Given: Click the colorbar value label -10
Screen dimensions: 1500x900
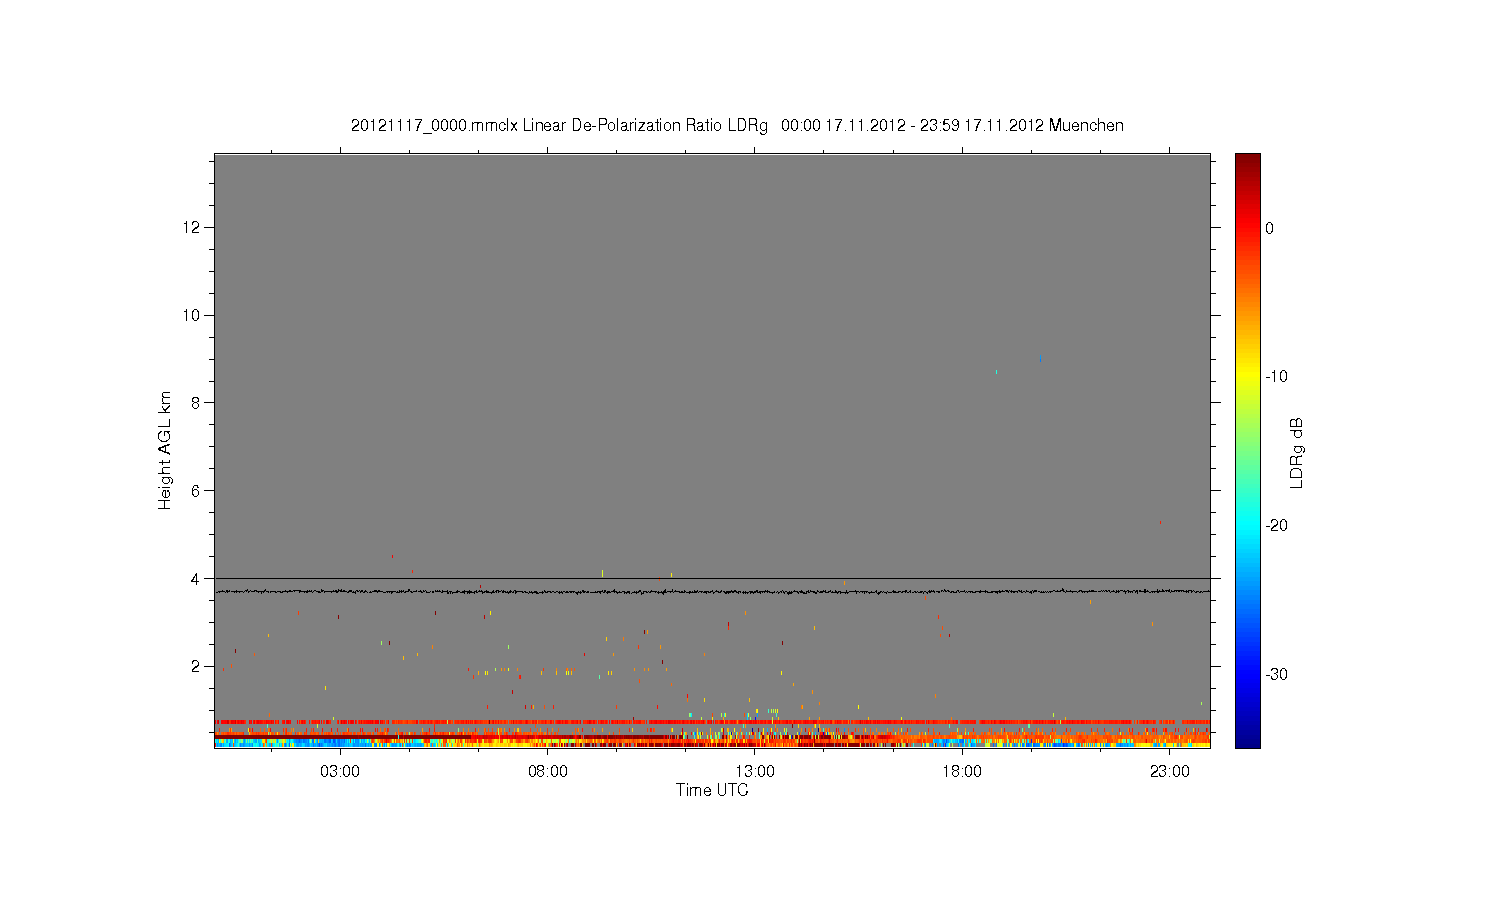Looking at the screenshot, I should click(x=1277, y=377).
